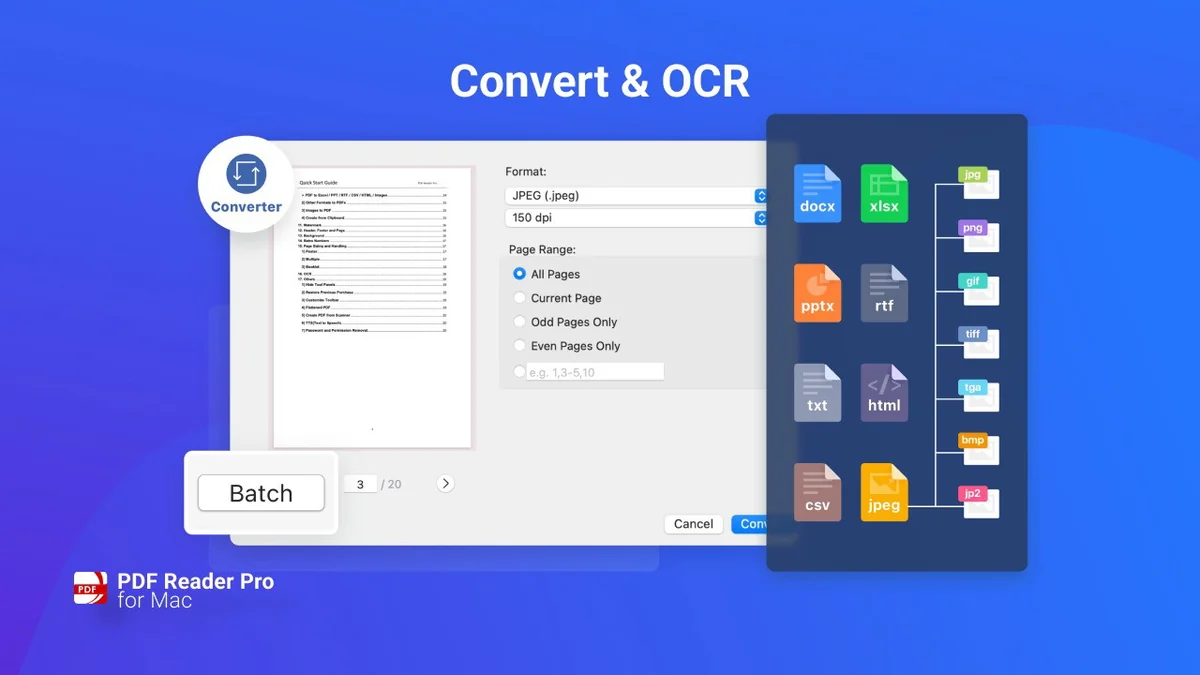Choose the Current Page option
The width and height of the screenshot is (1200, 675).
pos(519,298)
